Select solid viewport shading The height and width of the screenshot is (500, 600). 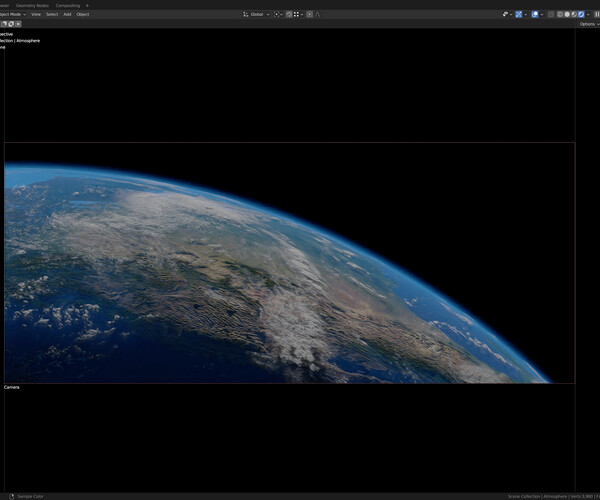[x=568, y=14]
